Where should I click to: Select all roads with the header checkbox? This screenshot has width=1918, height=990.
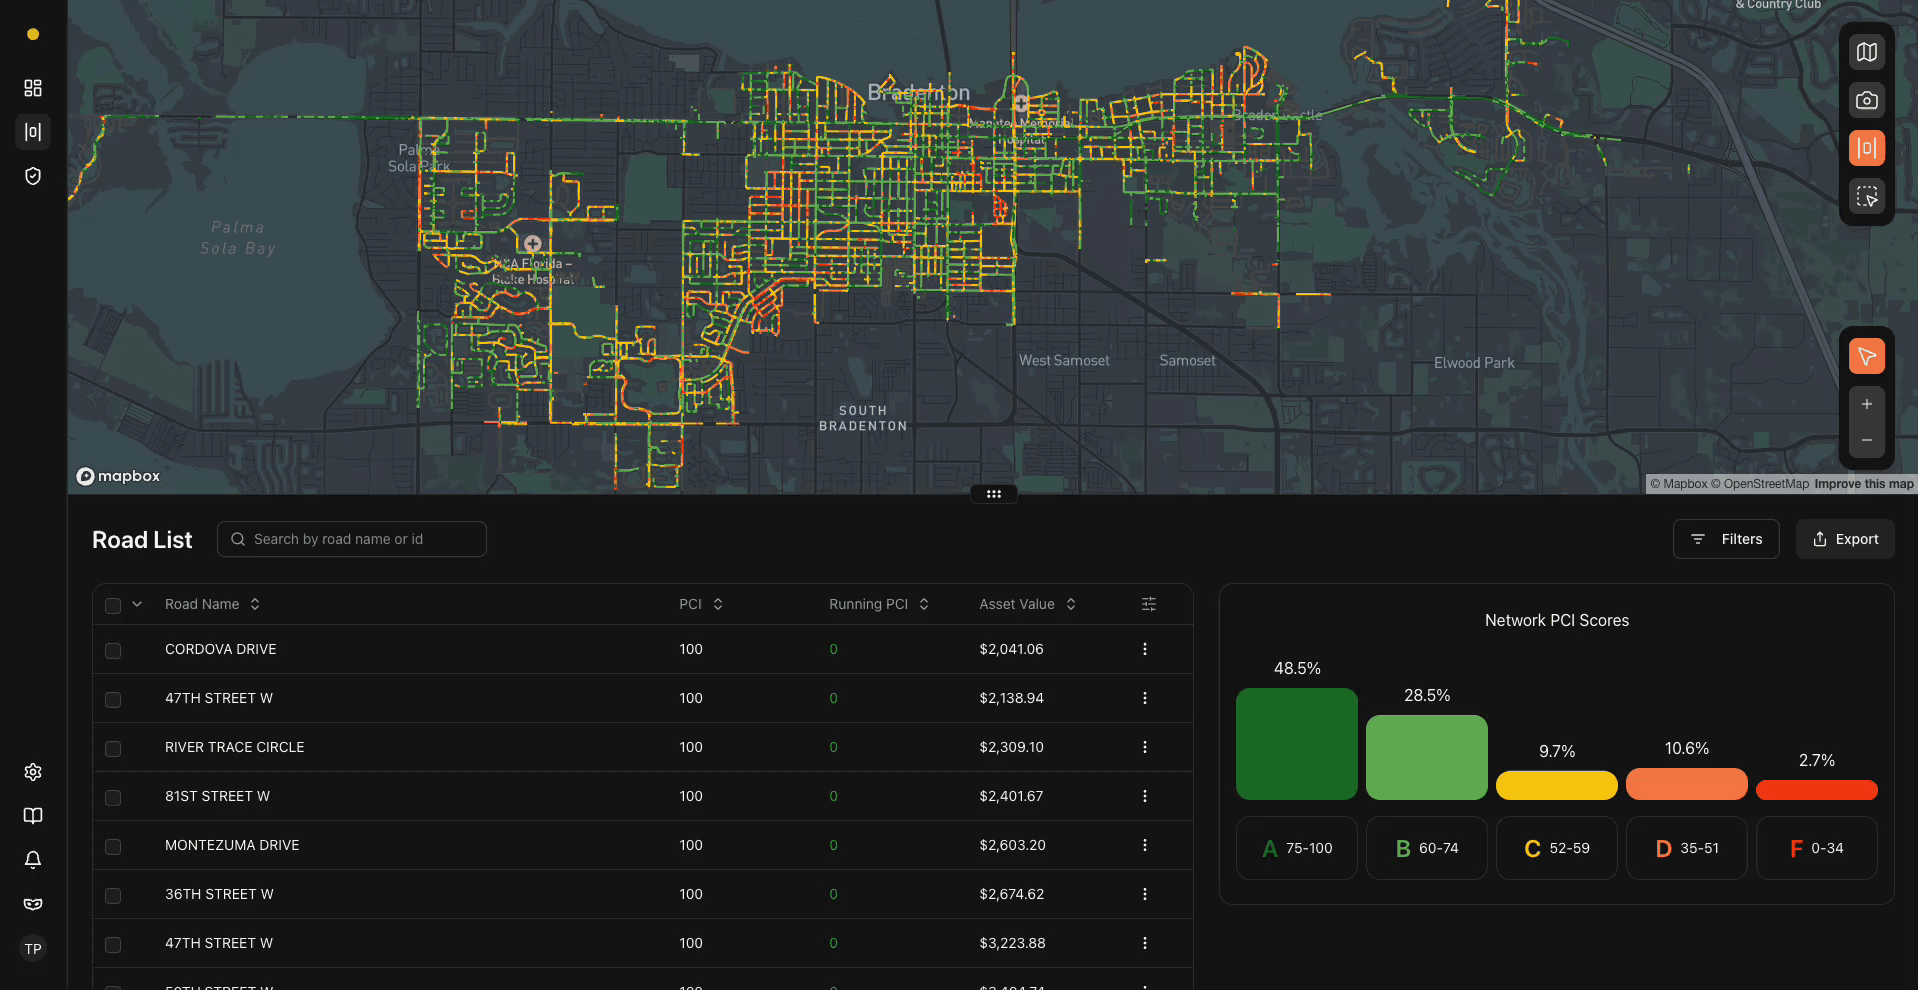click(113, 605)
